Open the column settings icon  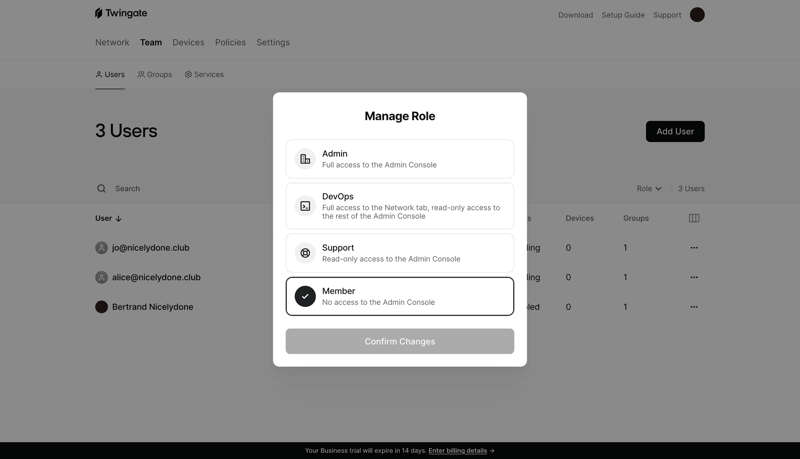tap(694, 218)
